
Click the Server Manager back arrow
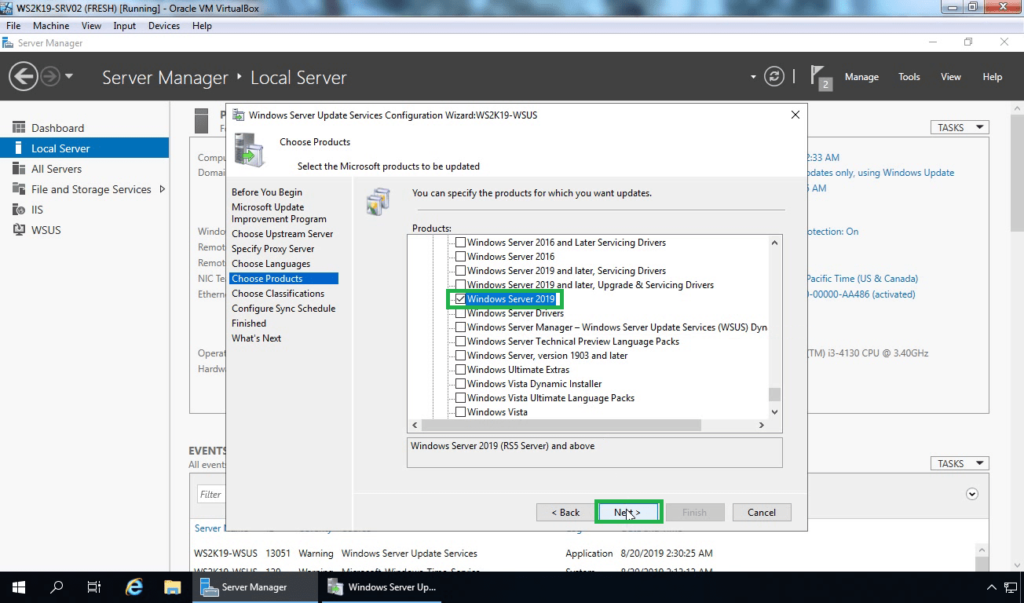pyautogui.click(x=23, y=77)
